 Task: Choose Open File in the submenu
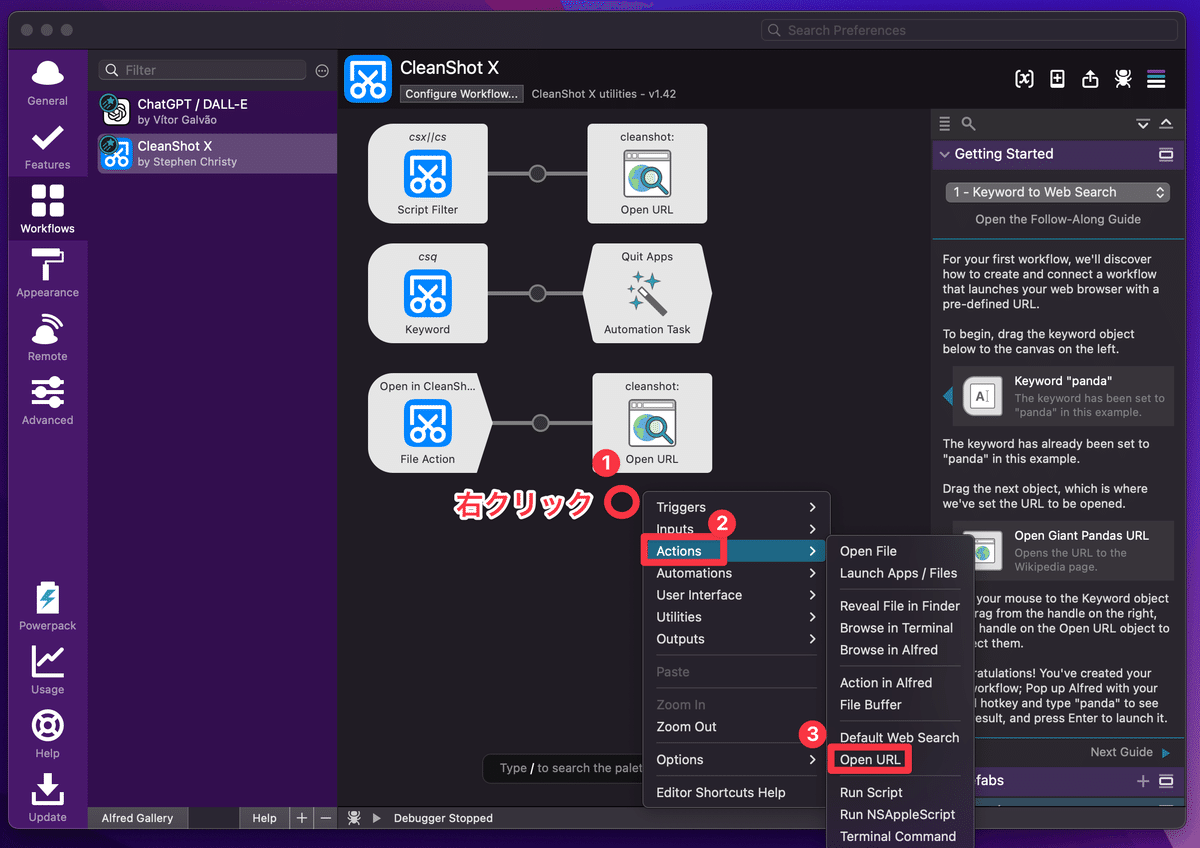tap(868, 551)
